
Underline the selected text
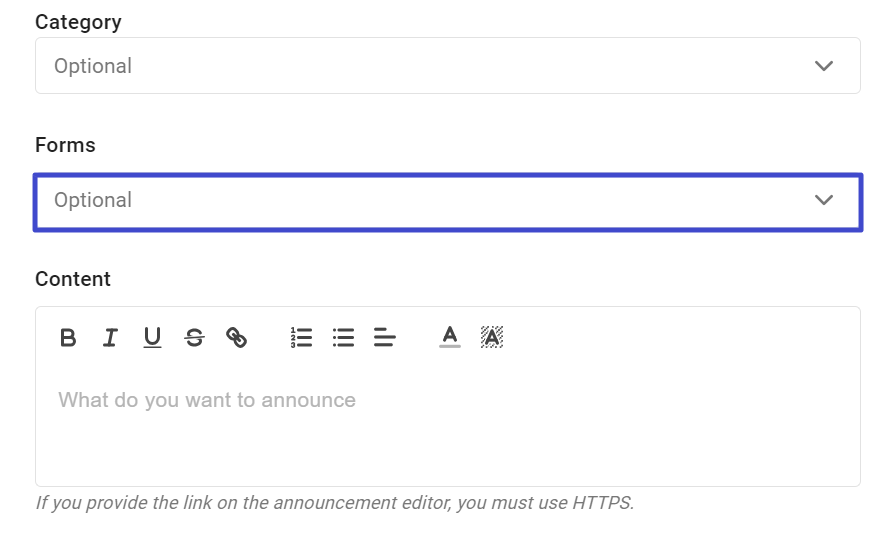[x=152, y=338]
